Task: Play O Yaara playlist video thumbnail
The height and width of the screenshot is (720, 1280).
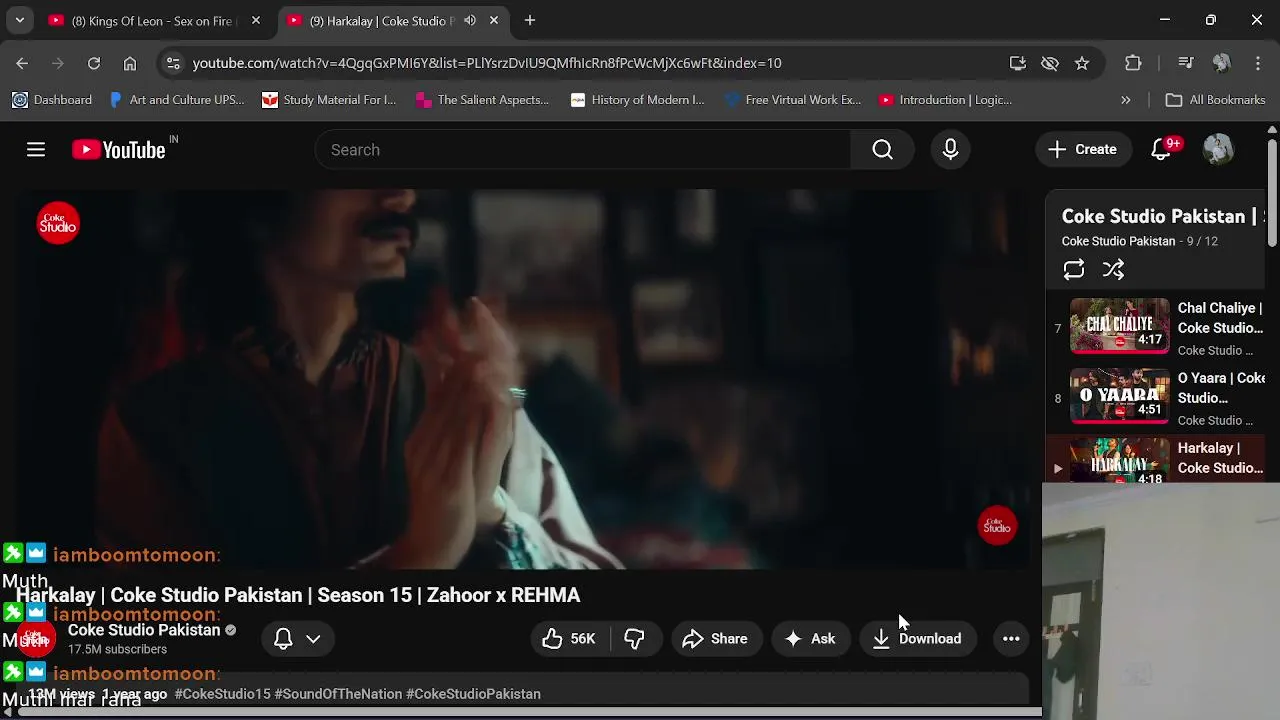Action: [1119, 396]
